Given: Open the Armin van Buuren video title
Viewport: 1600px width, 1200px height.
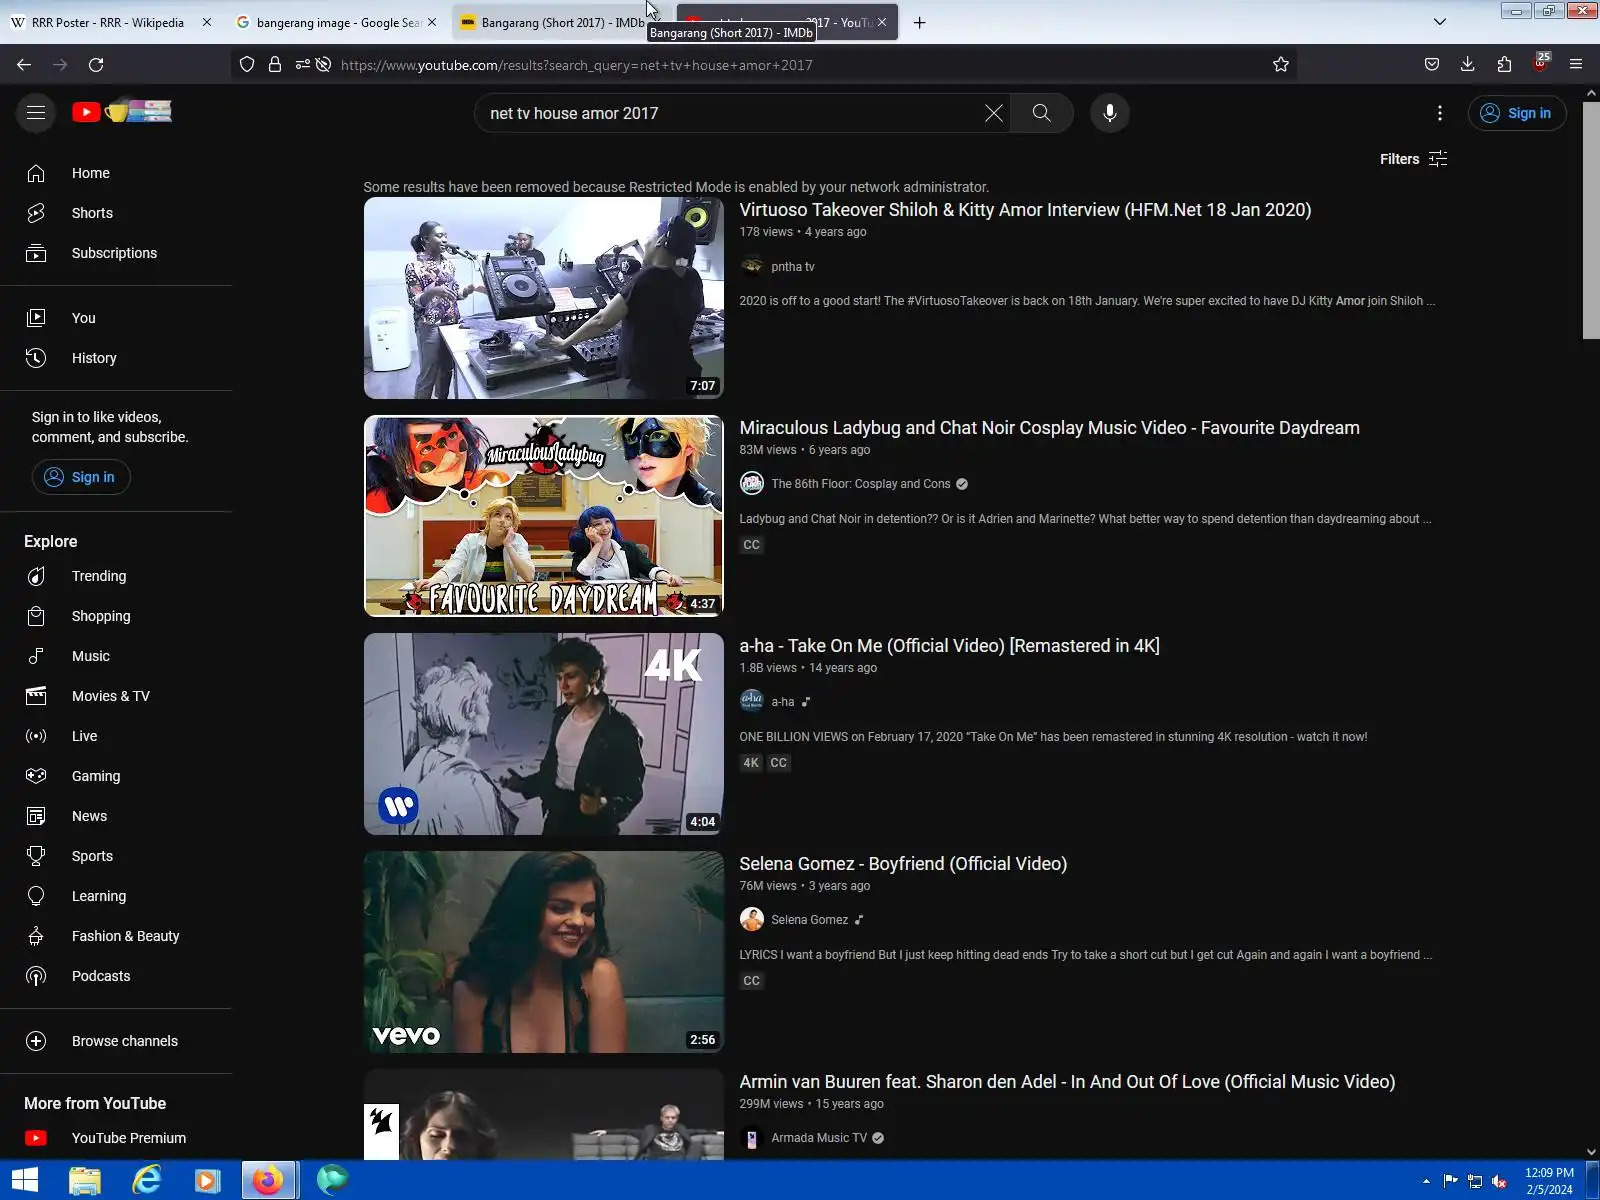Looking at the screenshot, I should click(x=1067, y=1082).
